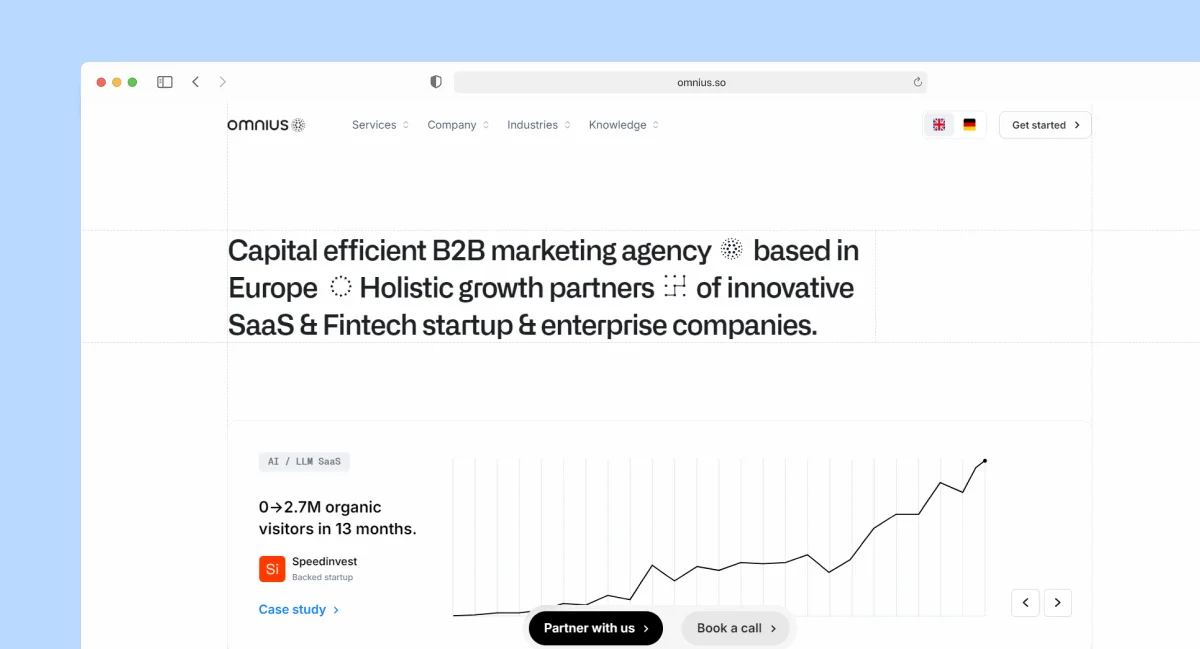Click the omnius.so address bar
The width and height of the screenshot is (1200, 649).
690,82
